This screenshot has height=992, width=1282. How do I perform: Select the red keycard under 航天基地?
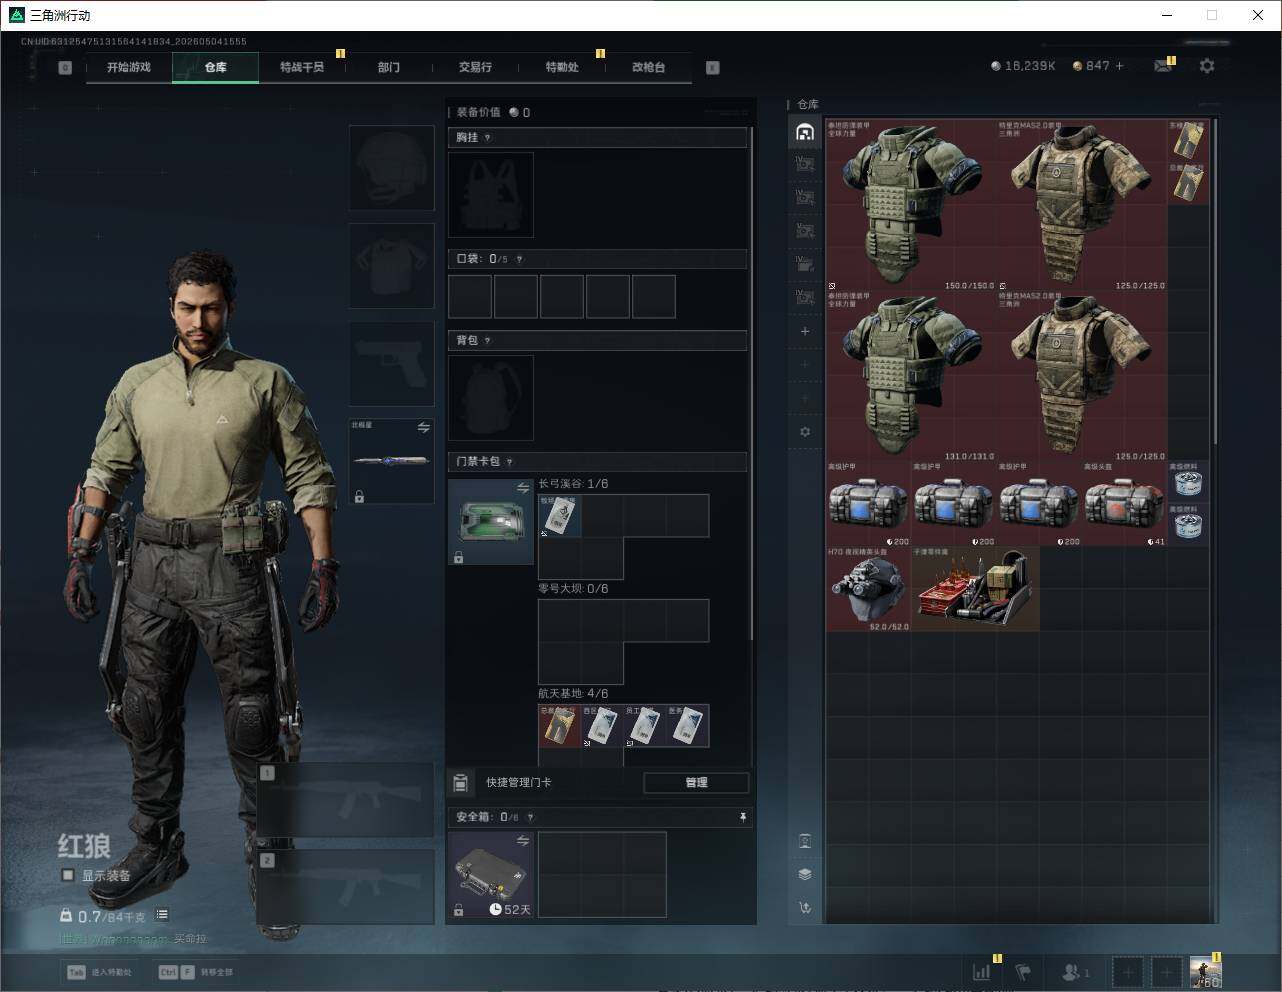coord(559,726)
